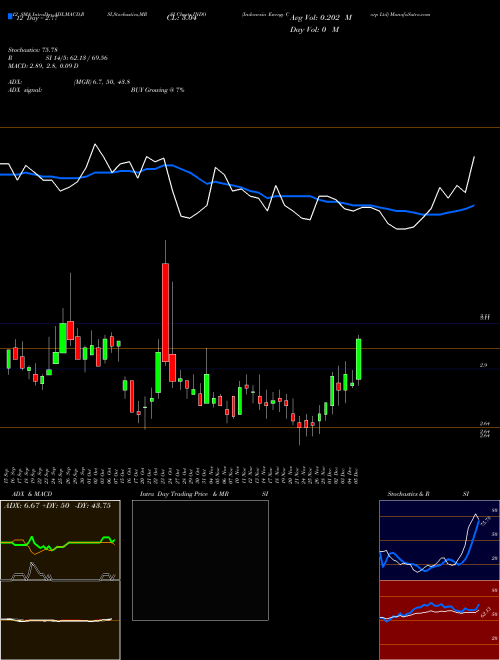Click the 'BUY Growing @ 7%' ADX signal
Viewport: 500px width, 660px height.
[x=157, y=90]
